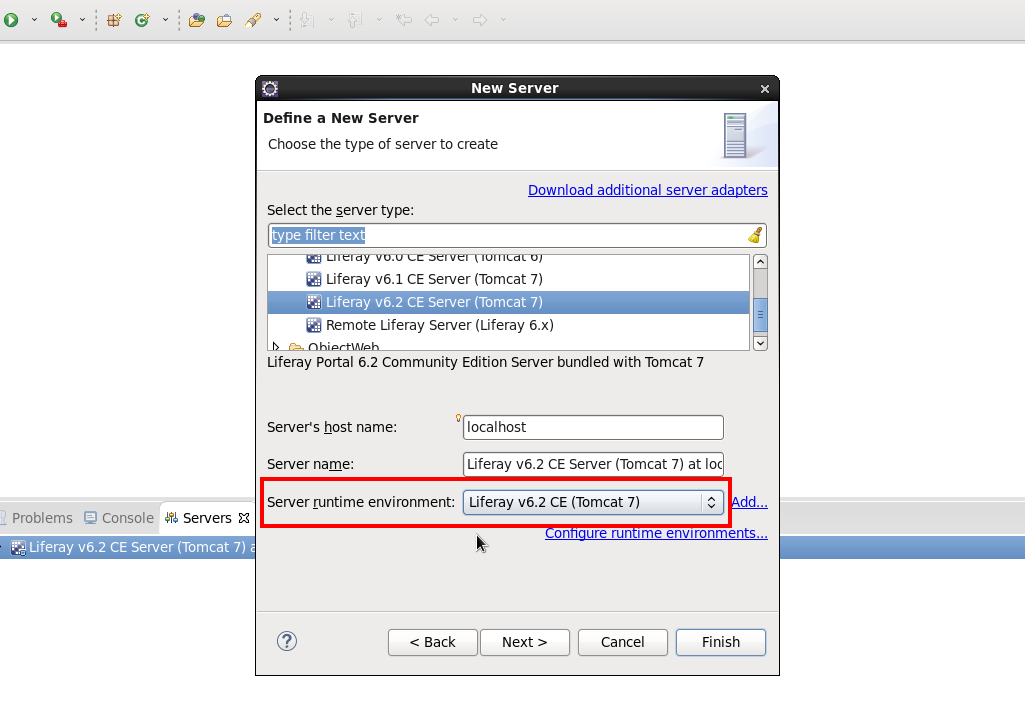Open the Run dropdown arrow
Screen dimensions: 1025x706
tap(34, 20)
